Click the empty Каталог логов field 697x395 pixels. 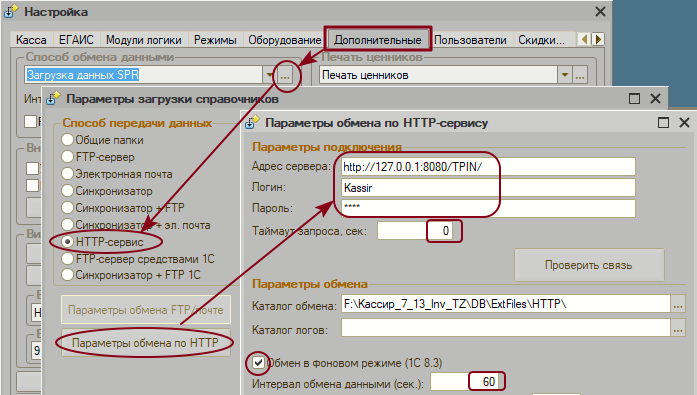tap(505, 328)
